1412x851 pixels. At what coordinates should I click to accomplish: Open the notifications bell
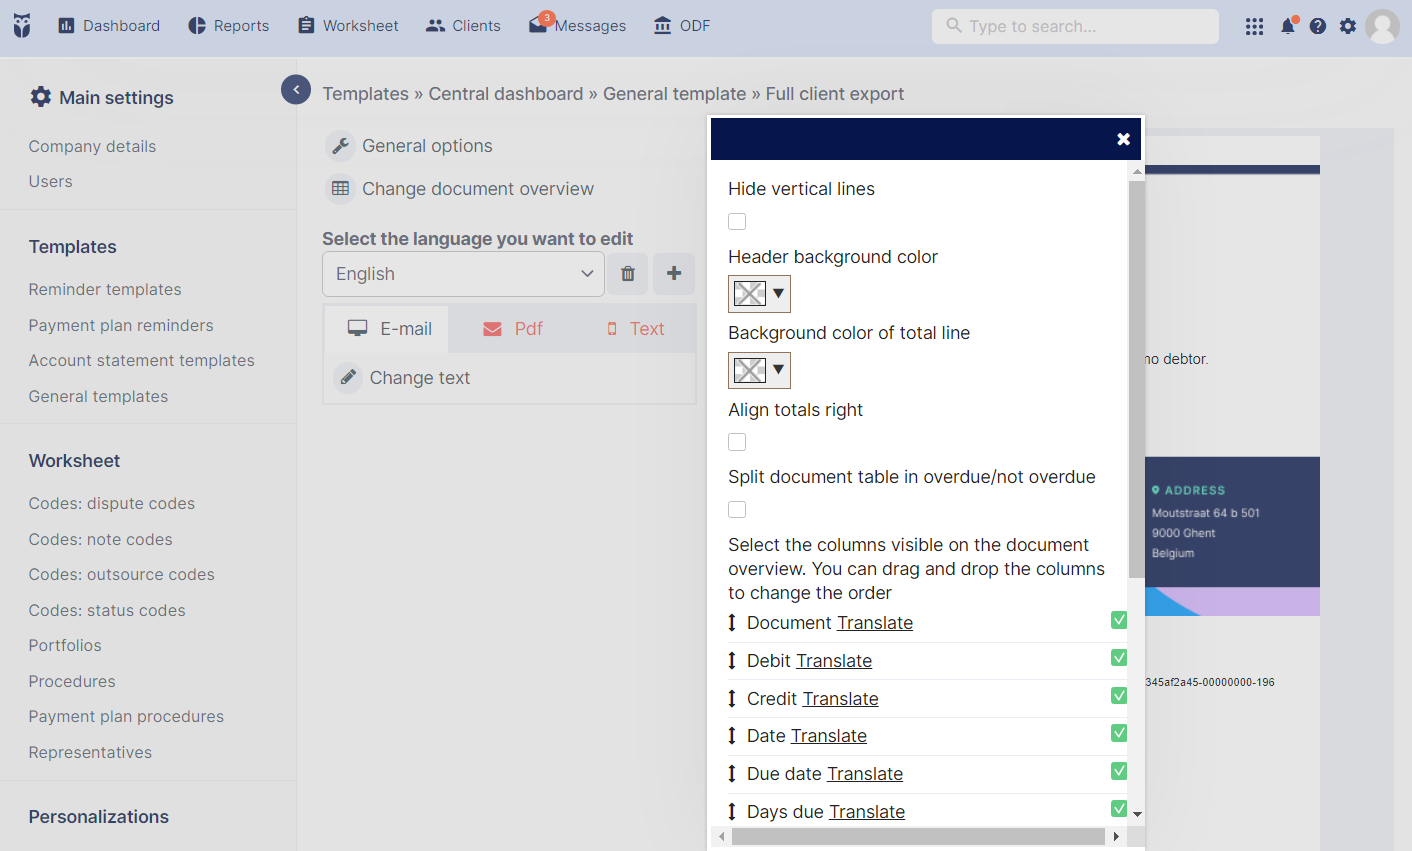[1288, 26]
